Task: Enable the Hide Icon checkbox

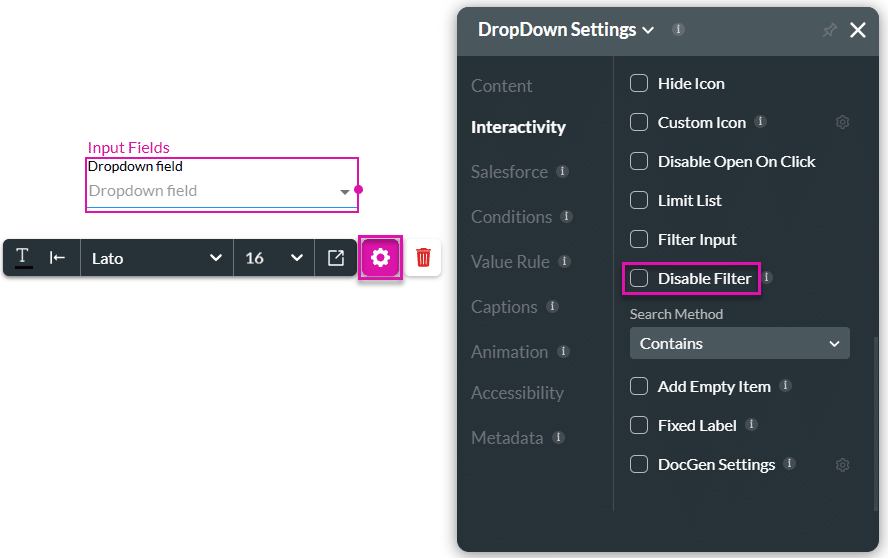Action: point(639,83)
